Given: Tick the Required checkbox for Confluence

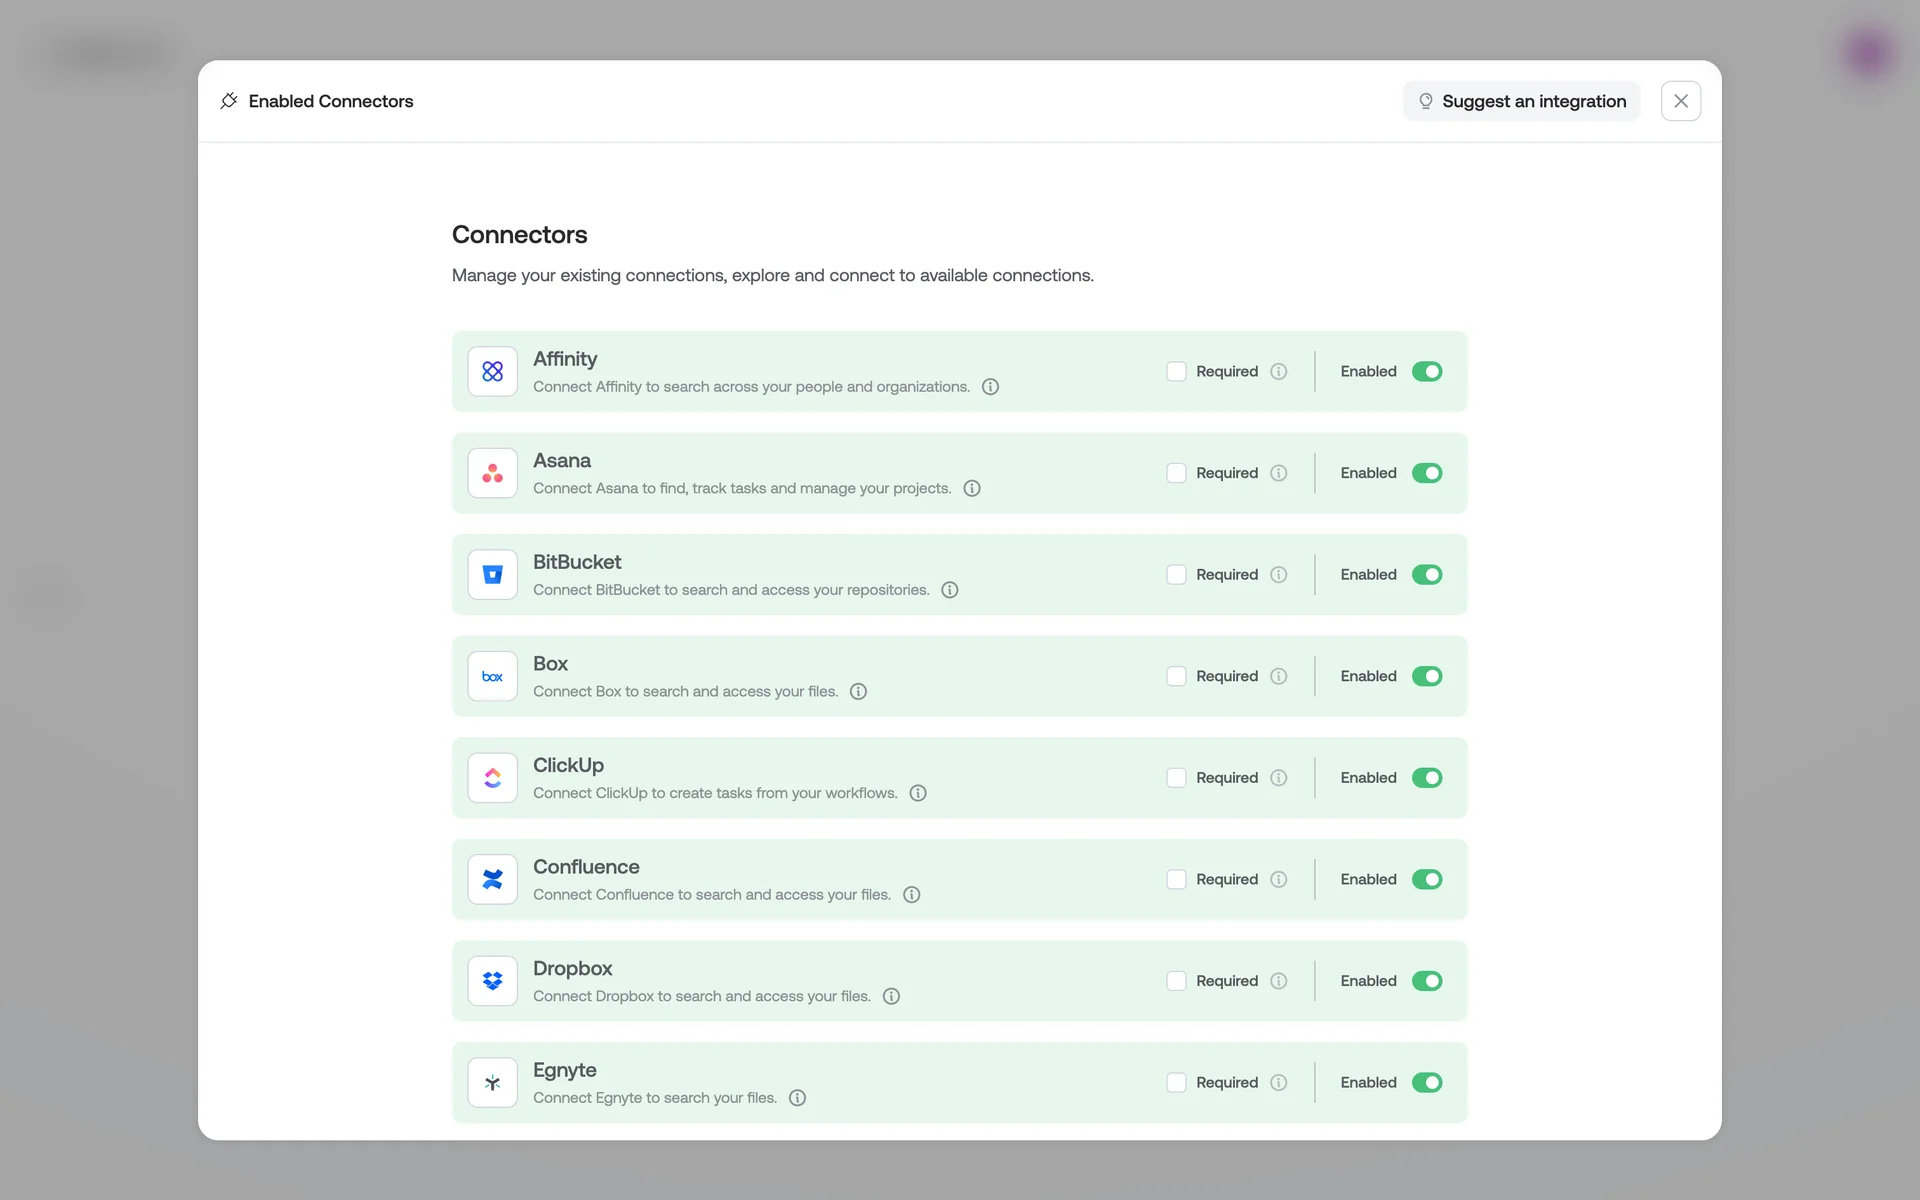Looking at the screenshot, I should pos(1176,879).
